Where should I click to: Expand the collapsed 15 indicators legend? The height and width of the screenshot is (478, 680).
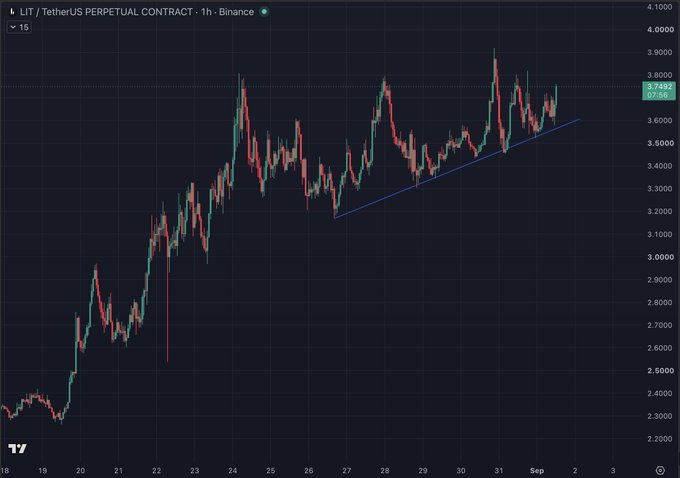point(19,27)
